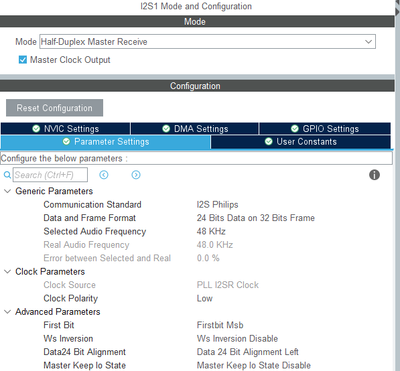Switch to DMA Settings tab

[x=195, y=129]
